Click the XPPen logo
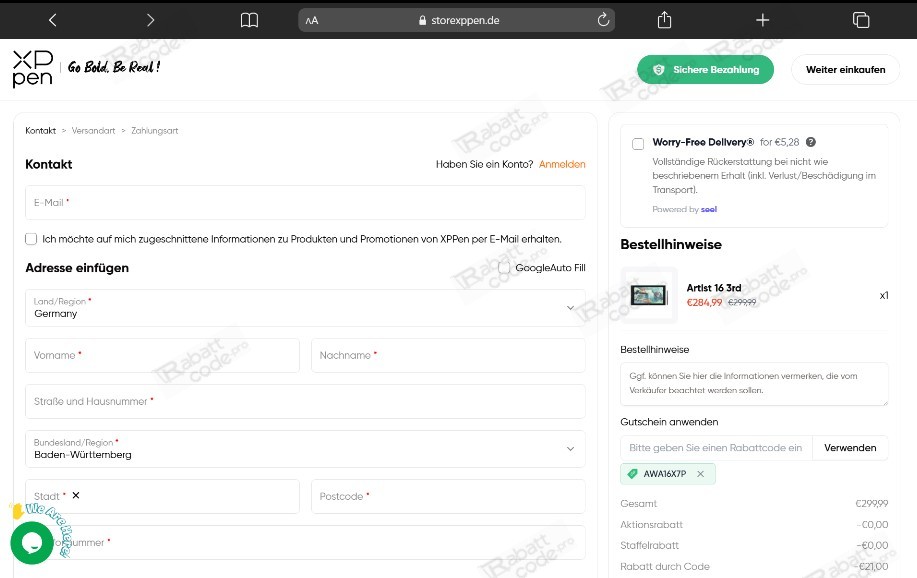 click(x=33, y=68)
